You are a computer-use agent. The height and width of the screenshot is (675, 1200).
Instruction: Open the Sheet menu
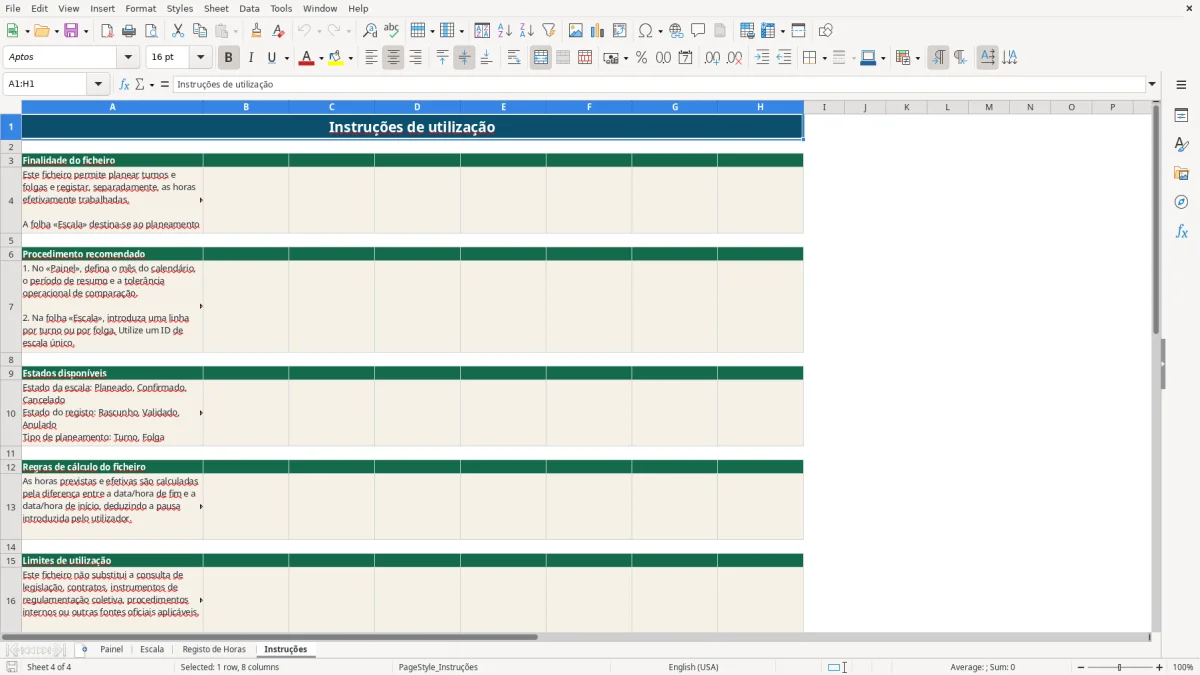pyautogui.click(x=216, y=8)
